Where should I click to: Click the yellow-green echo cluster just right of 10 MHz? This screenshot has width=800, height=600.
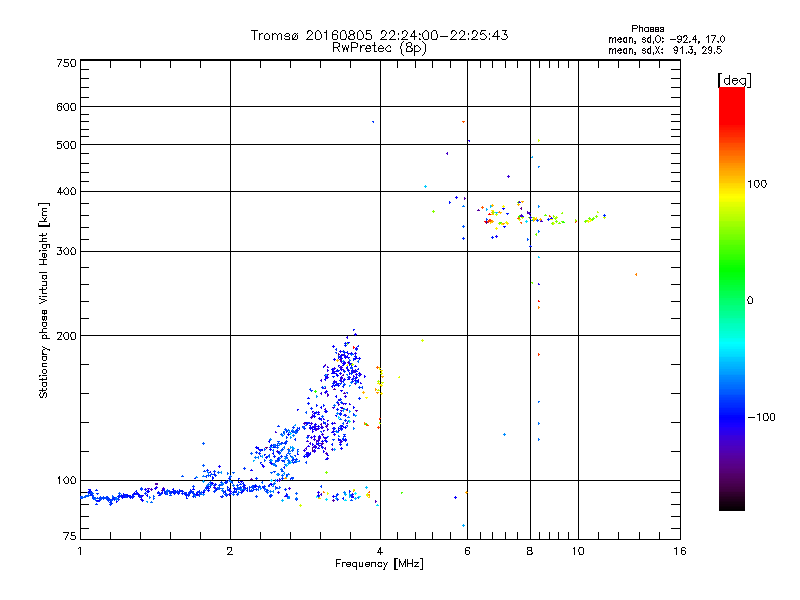coord(592,218)
